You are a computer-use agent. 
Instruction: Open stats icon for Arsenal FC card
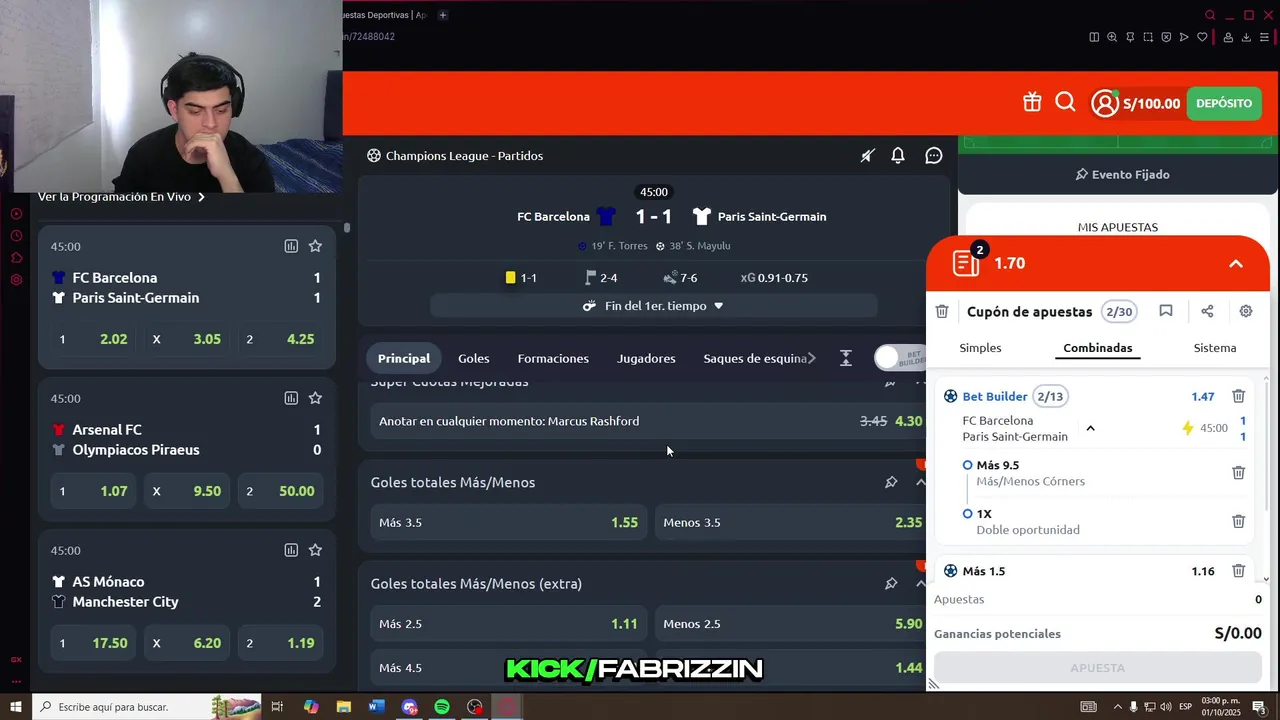pos(291,398)
